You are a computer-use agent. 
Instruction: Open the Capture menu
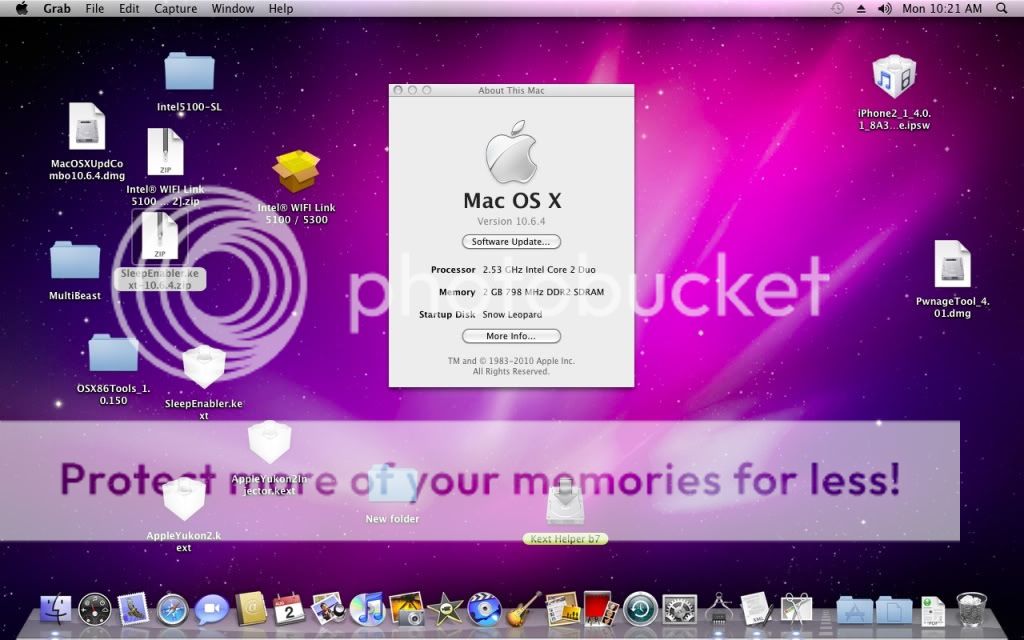pos(175,9)
